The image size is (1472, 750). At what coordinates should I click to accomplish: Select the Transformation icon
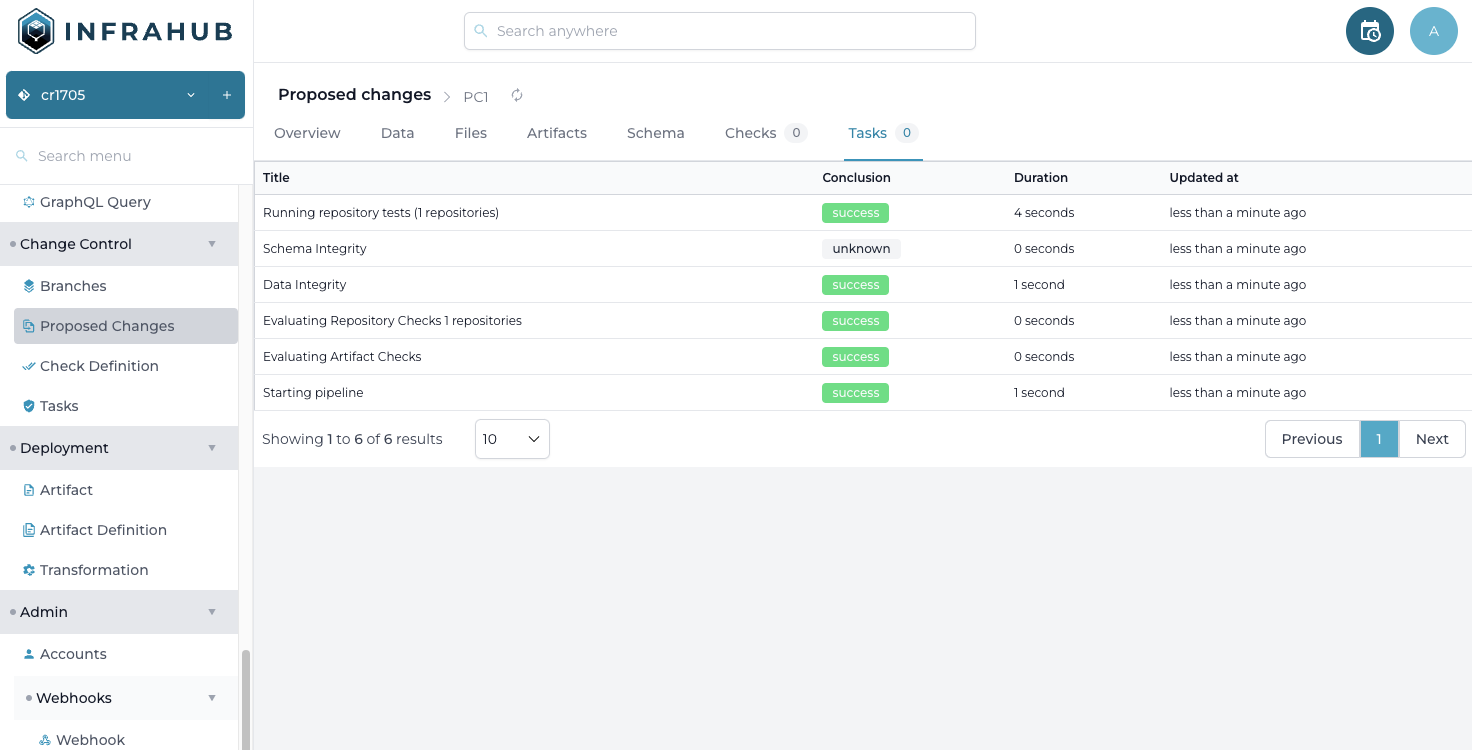(27, 570)
